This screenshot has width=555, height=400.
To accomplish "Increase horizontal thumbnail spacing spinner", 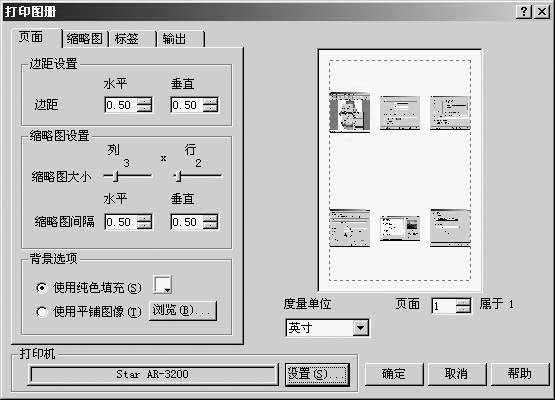I will point(144,218).
